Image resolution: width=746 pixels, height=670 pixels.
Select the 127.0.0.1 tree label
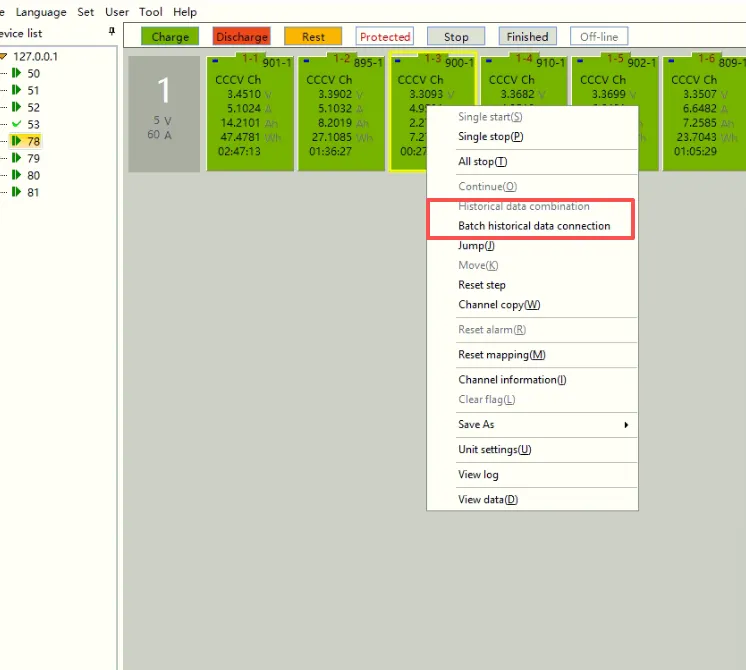tap(36, 57)
